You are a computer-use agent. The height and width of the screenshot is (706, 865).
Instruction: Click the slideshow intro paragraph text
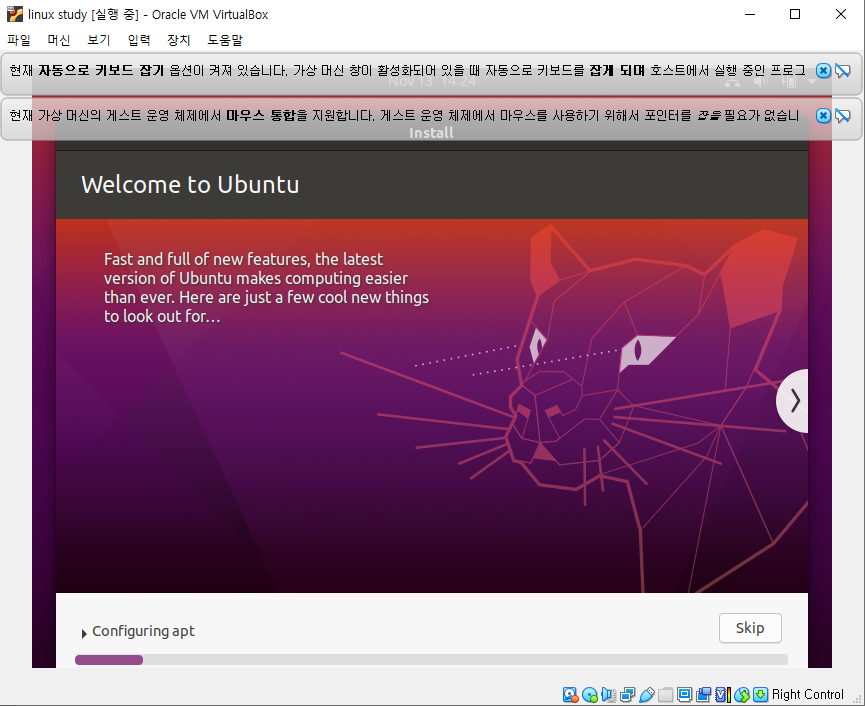click(266, 287)
